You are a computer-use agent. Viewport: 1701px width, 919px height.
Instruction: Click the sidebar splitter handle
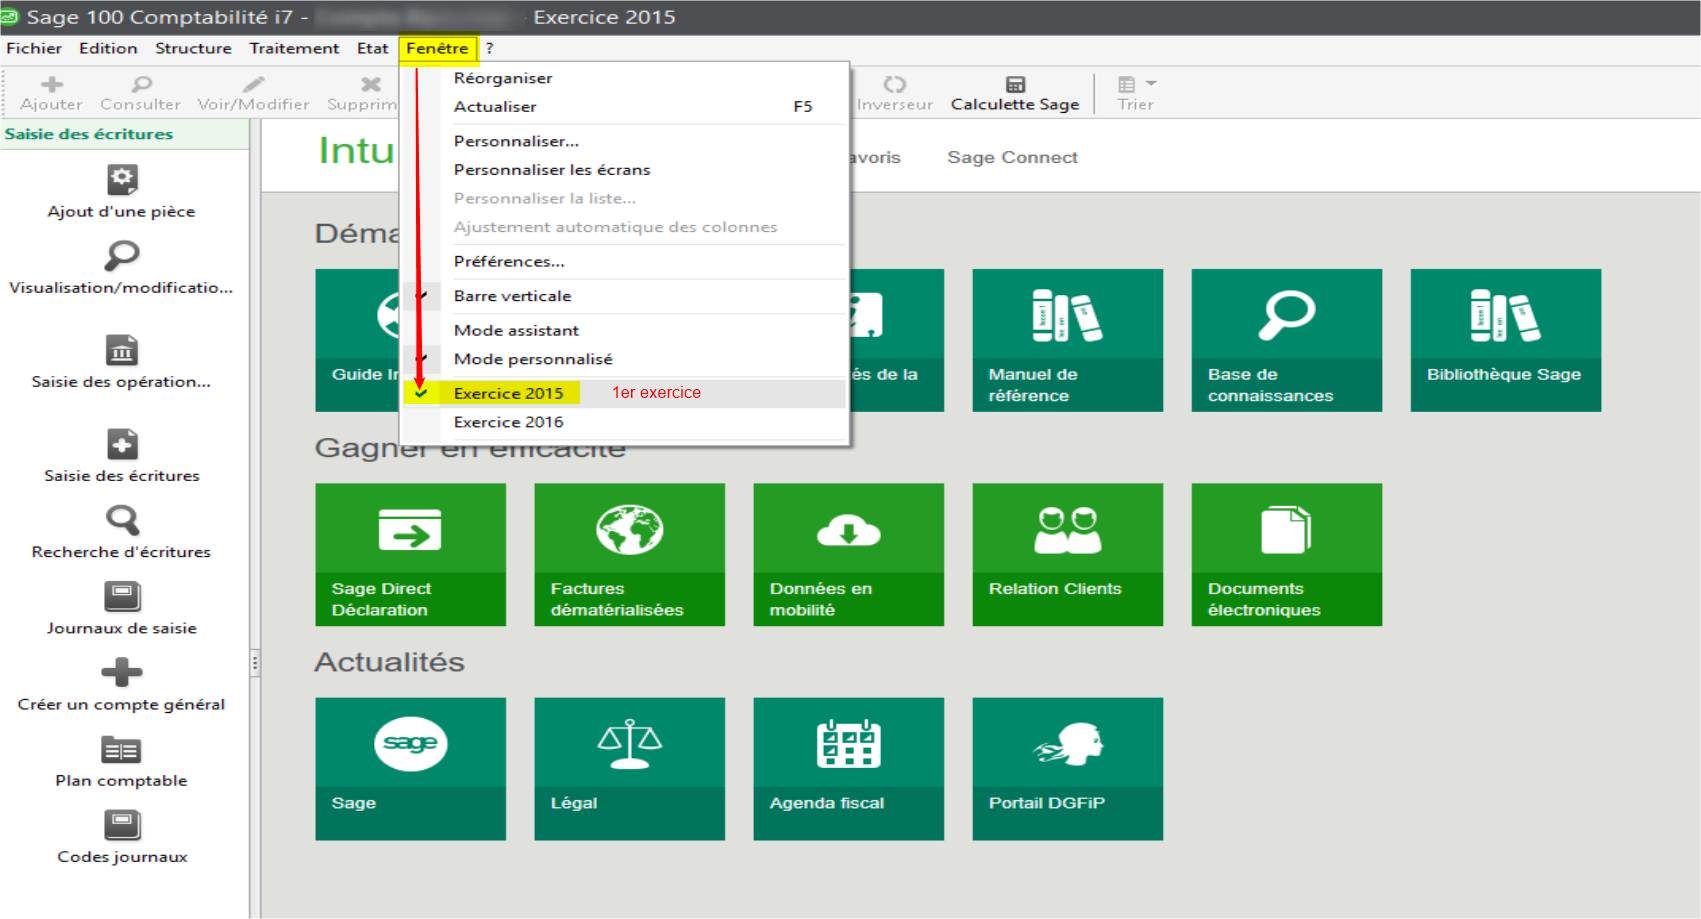pos(255,662)
